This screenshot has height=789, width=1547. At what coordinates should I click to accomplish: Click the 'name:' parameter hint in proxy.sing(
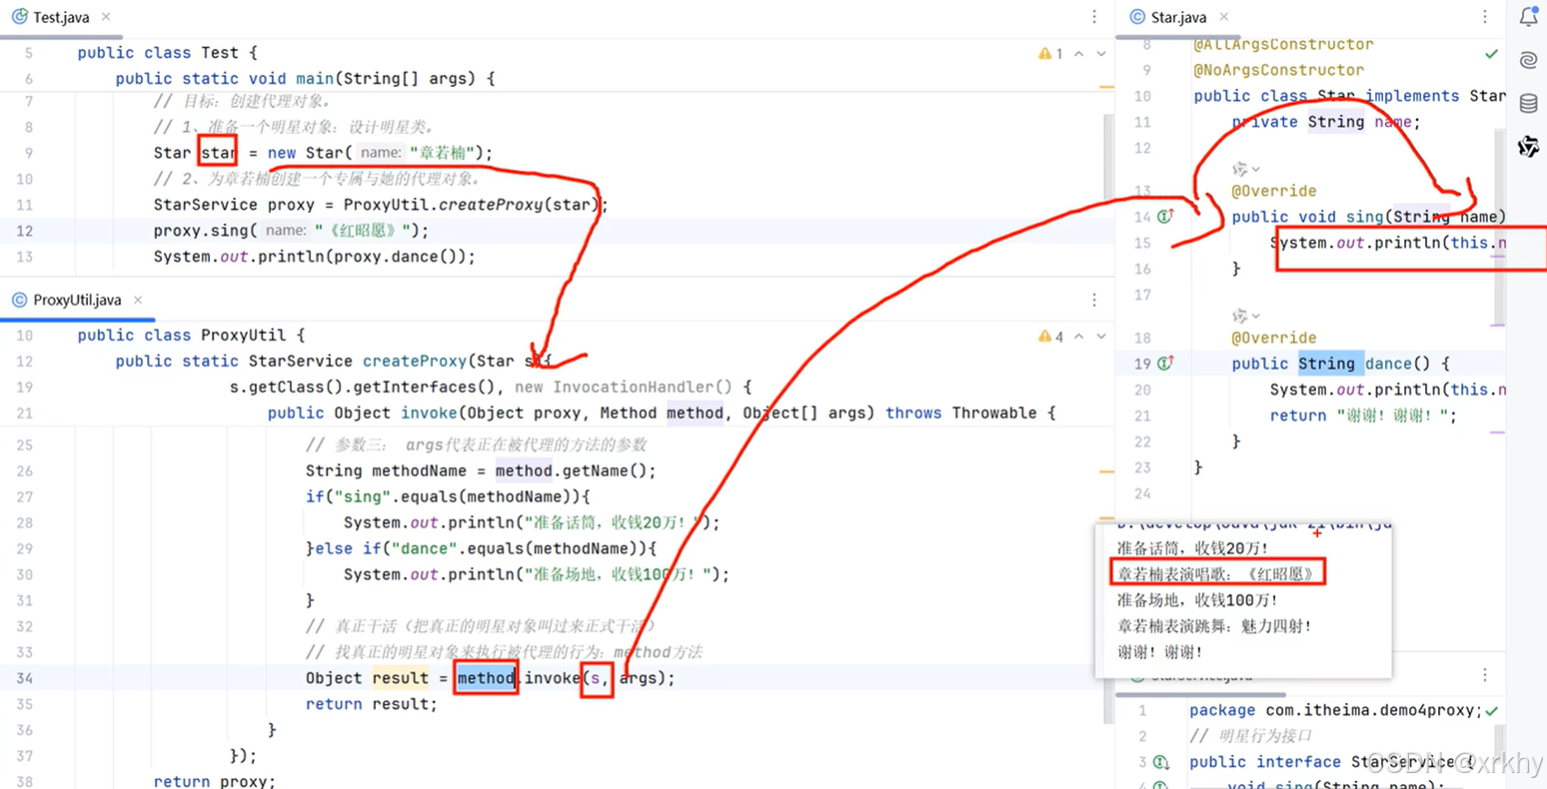click(x=286, y=231)
